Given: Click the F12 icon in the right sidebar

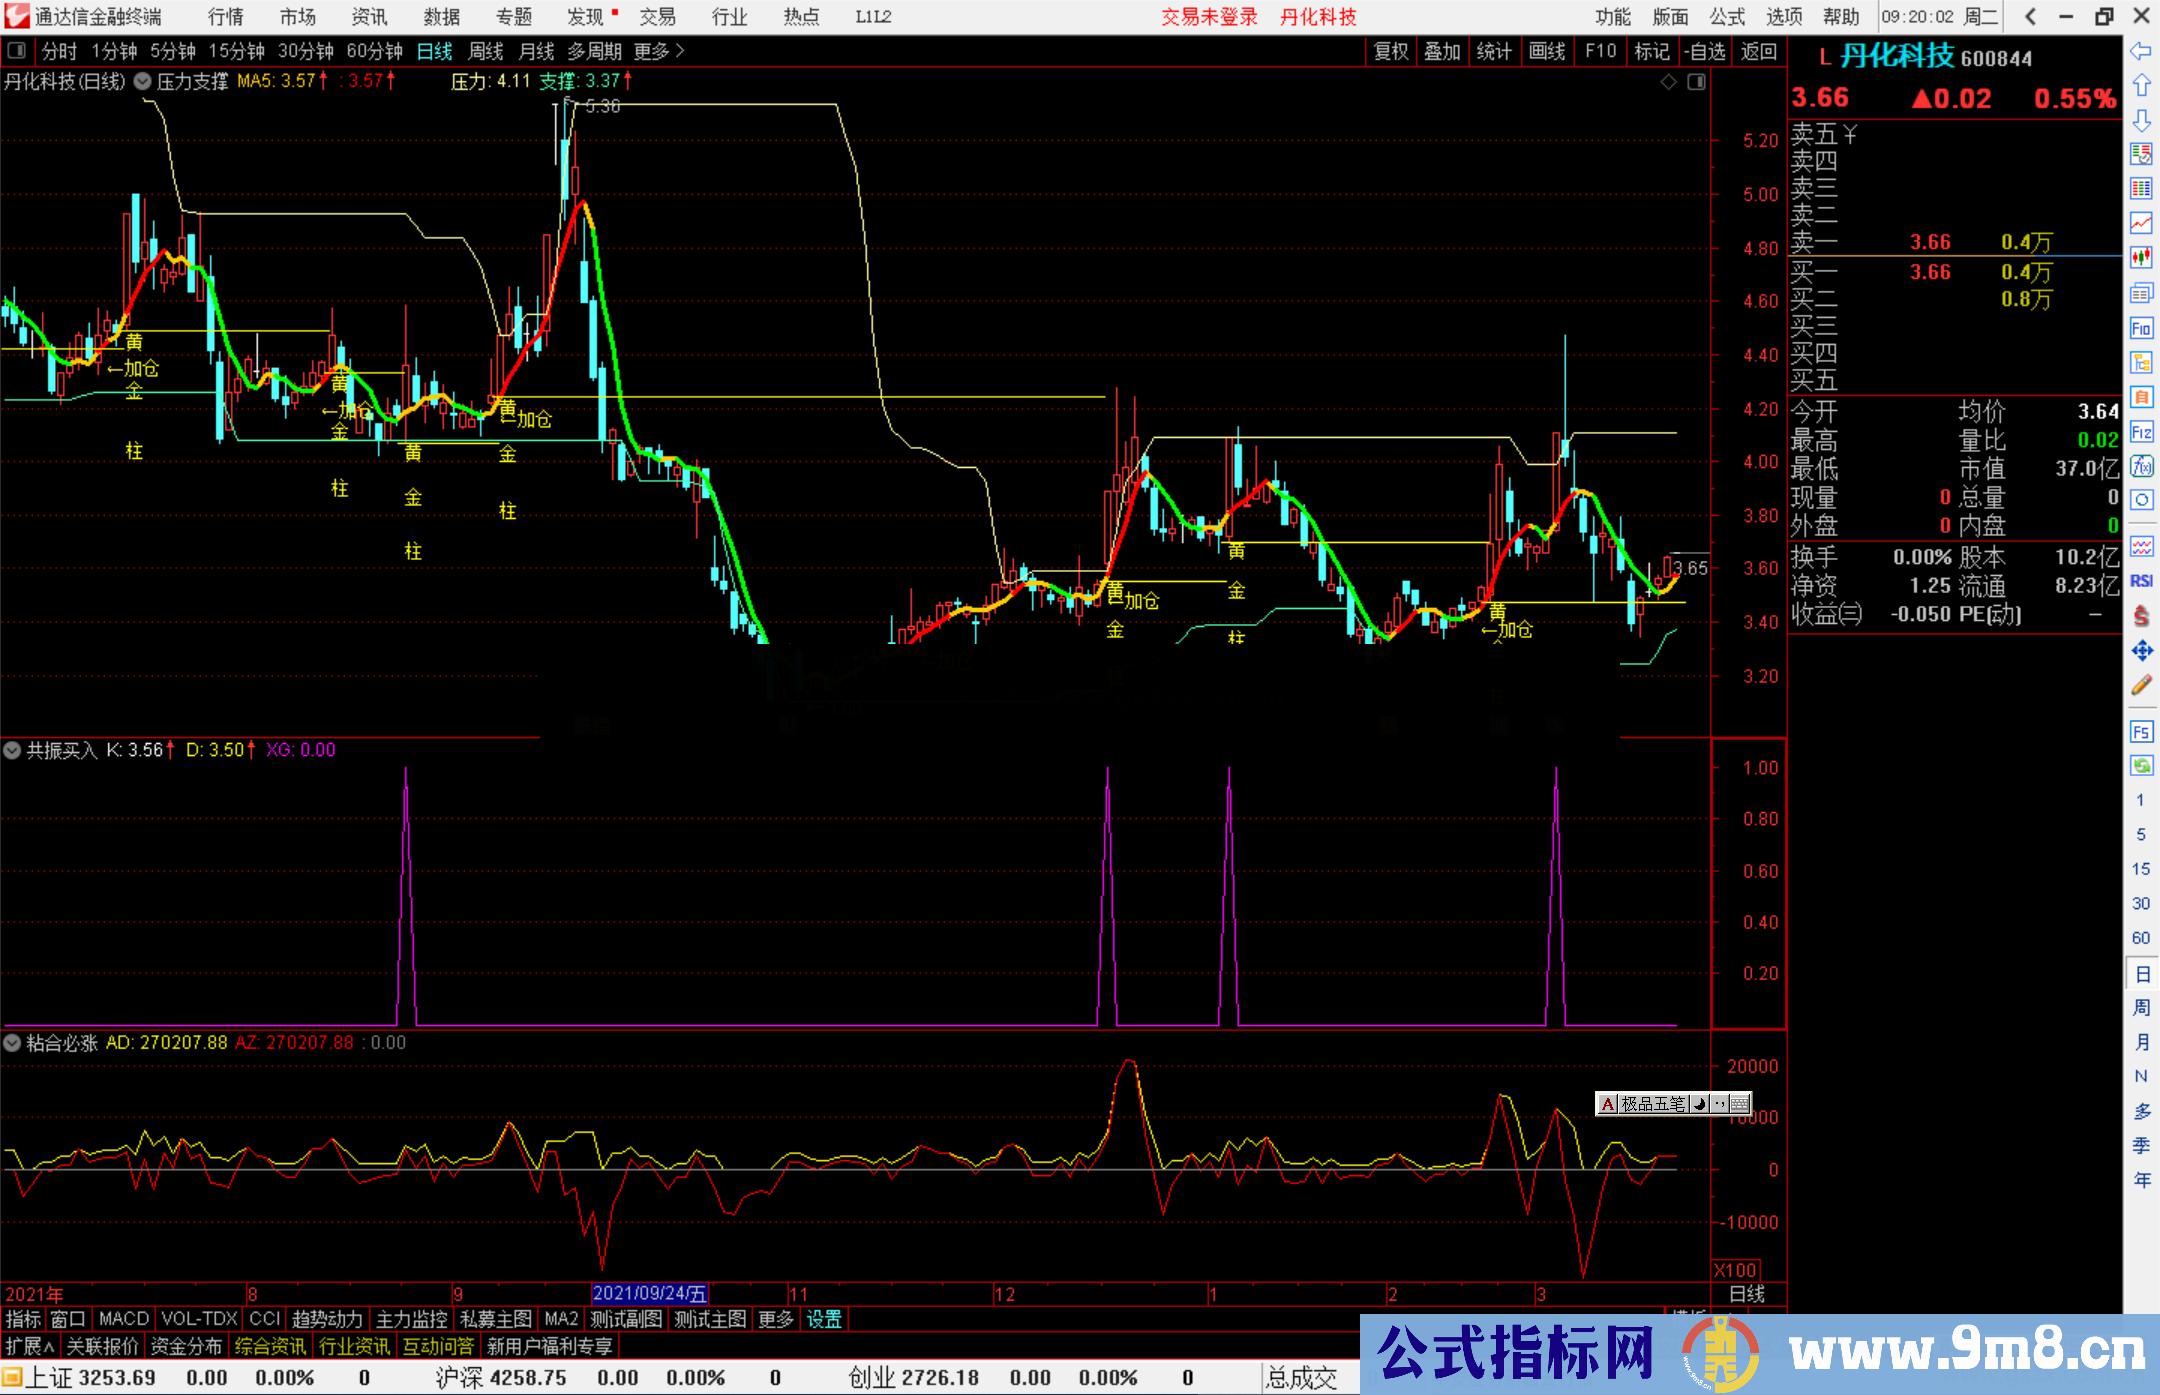Looking at the screenshot, I should pos(2141,432).
